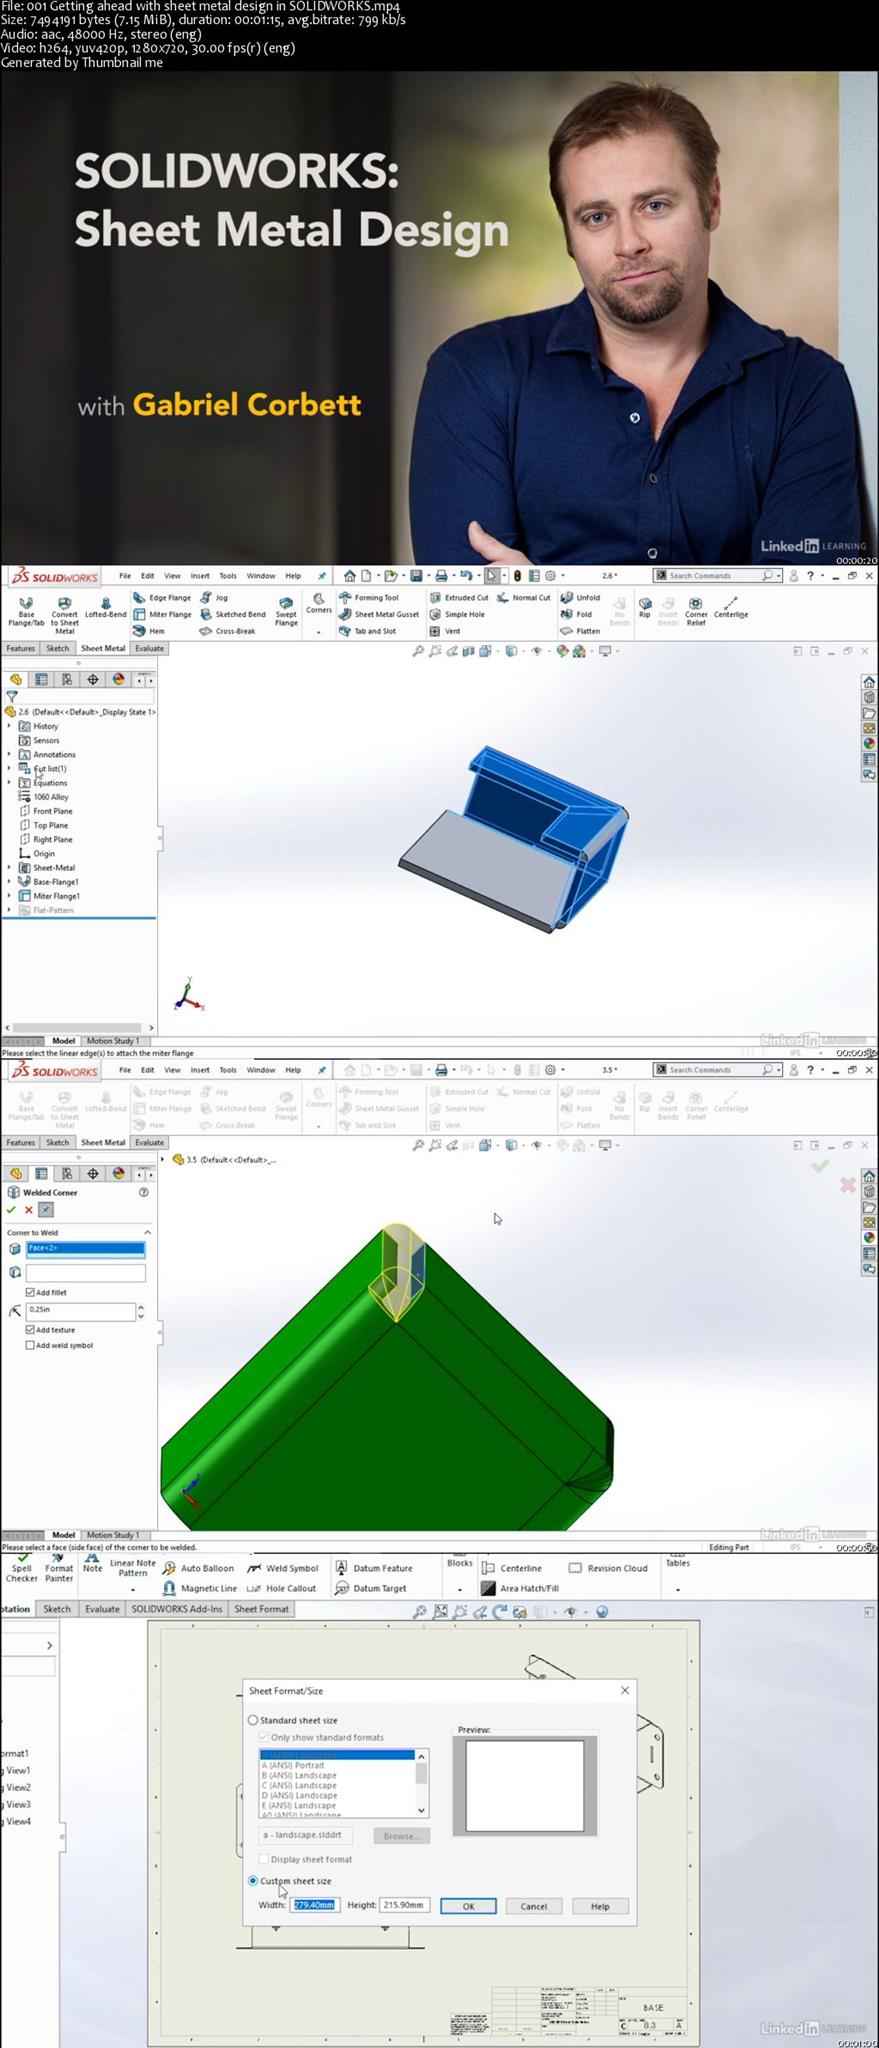Image resolution: width=879 pixels, height=2048 pixels.
Task: Select the enabled Convert to Sheet Metal tool
Action: (64, 615)
